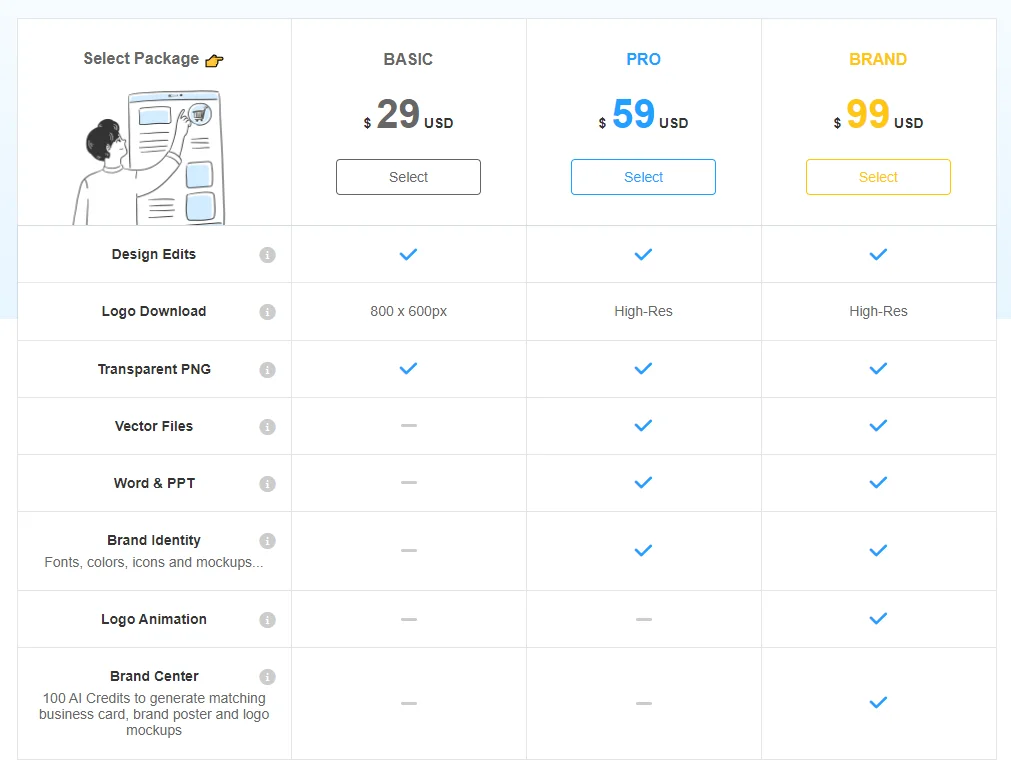This screenshot has width=1011, height=783.
Task: Show info for Vector Files
Action: coord(268,426)
